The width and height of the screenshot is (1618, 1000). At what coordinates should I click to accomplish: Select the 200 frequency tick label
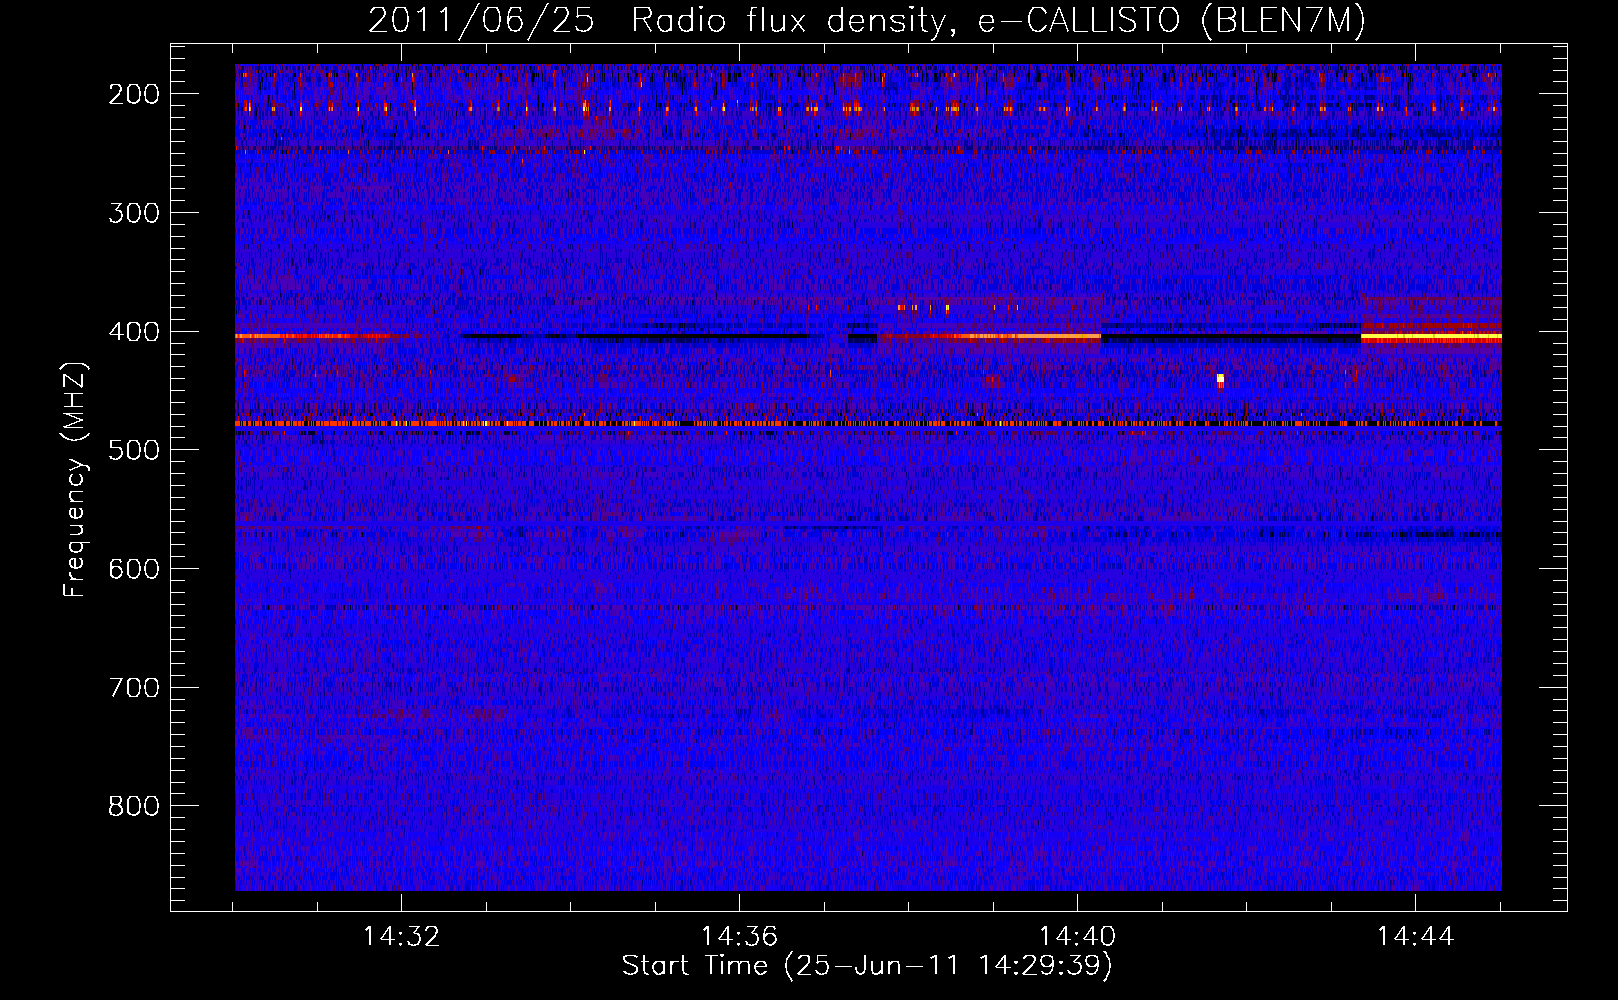134,94
